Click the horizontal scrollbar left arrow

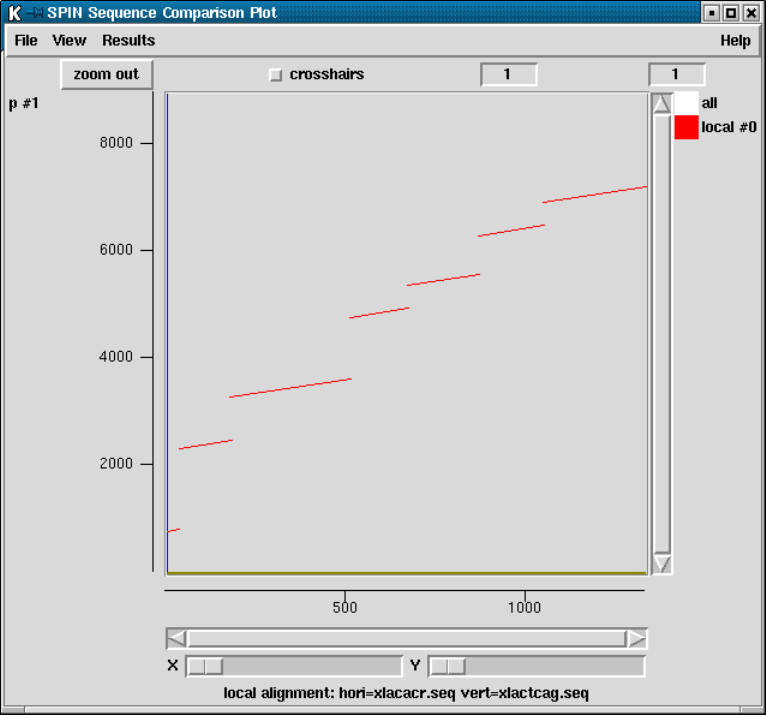pyautogui.click(x=176, y=638)
